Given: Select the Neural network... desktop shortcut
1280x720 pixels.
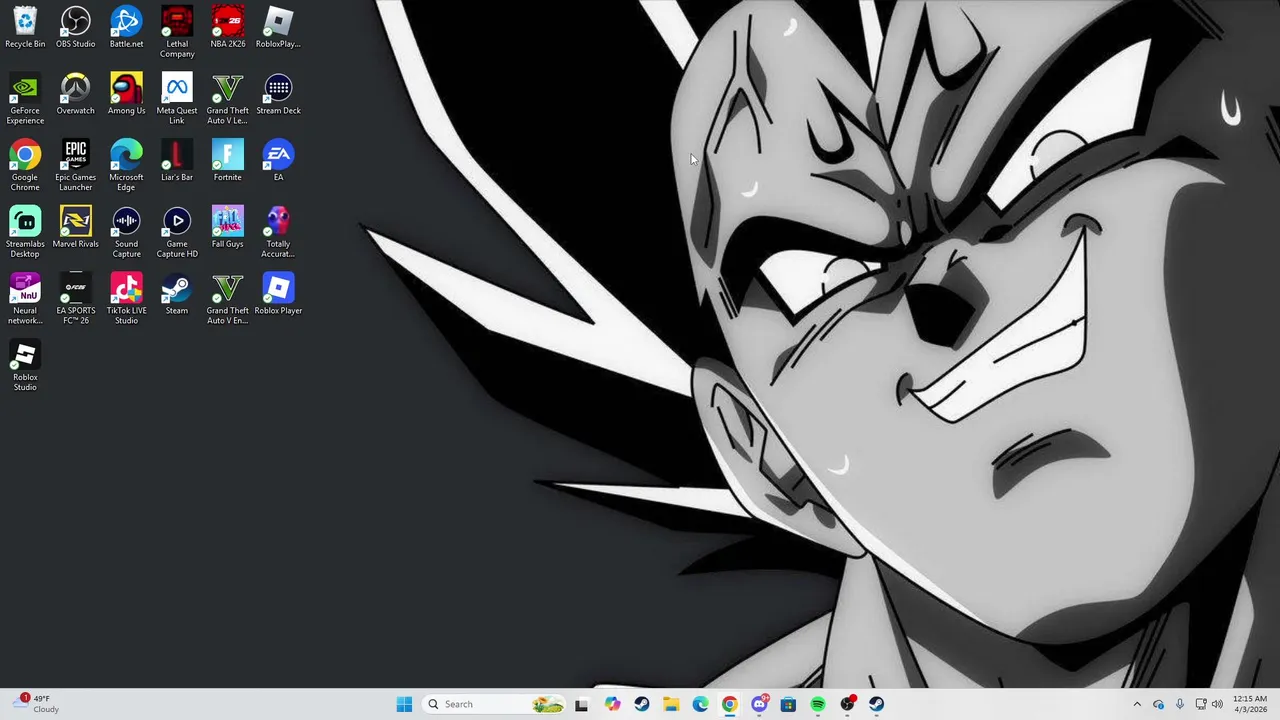Looking at the screenshot, I should (x=25, y=299).
